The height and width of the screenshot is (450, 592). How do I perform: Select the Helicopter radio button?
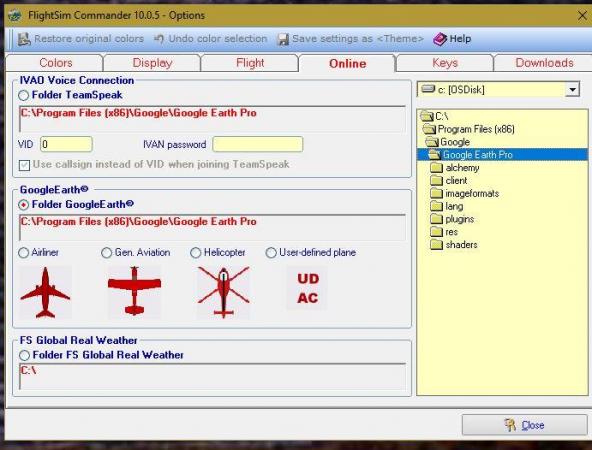tap(196, 253)
